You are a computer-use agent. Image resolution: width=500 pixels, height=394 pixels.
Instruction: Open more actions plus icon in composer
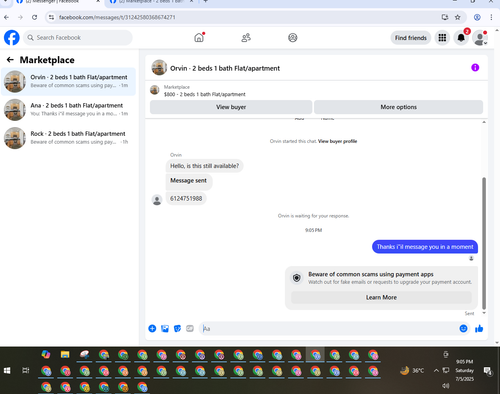[x=152, y=329]
